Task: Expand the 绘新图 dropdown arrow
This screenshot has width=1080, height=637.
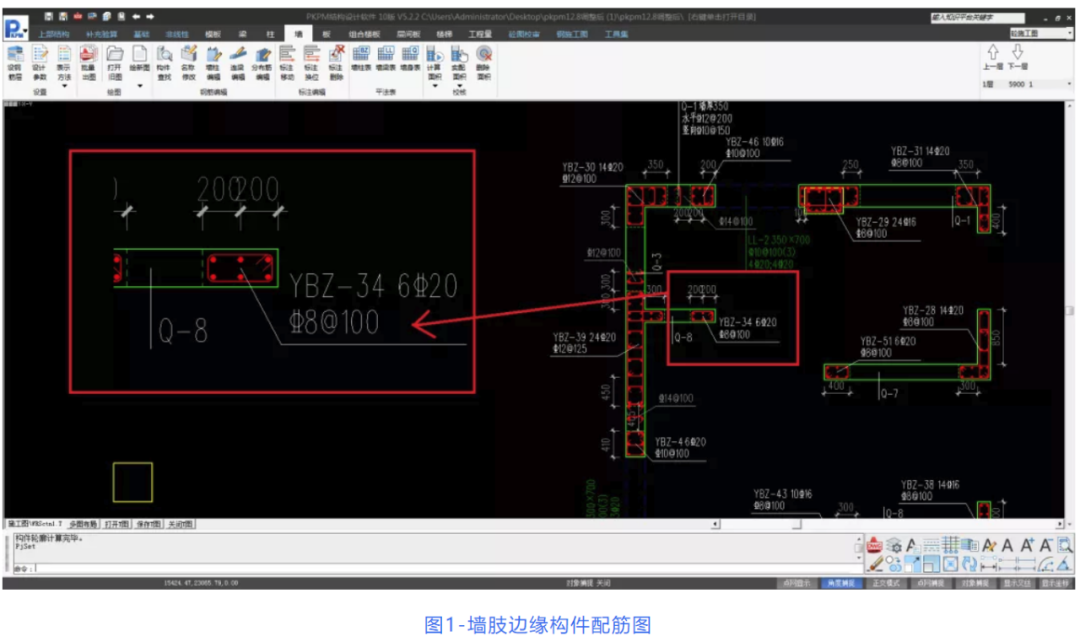Action: click(140, 86)
